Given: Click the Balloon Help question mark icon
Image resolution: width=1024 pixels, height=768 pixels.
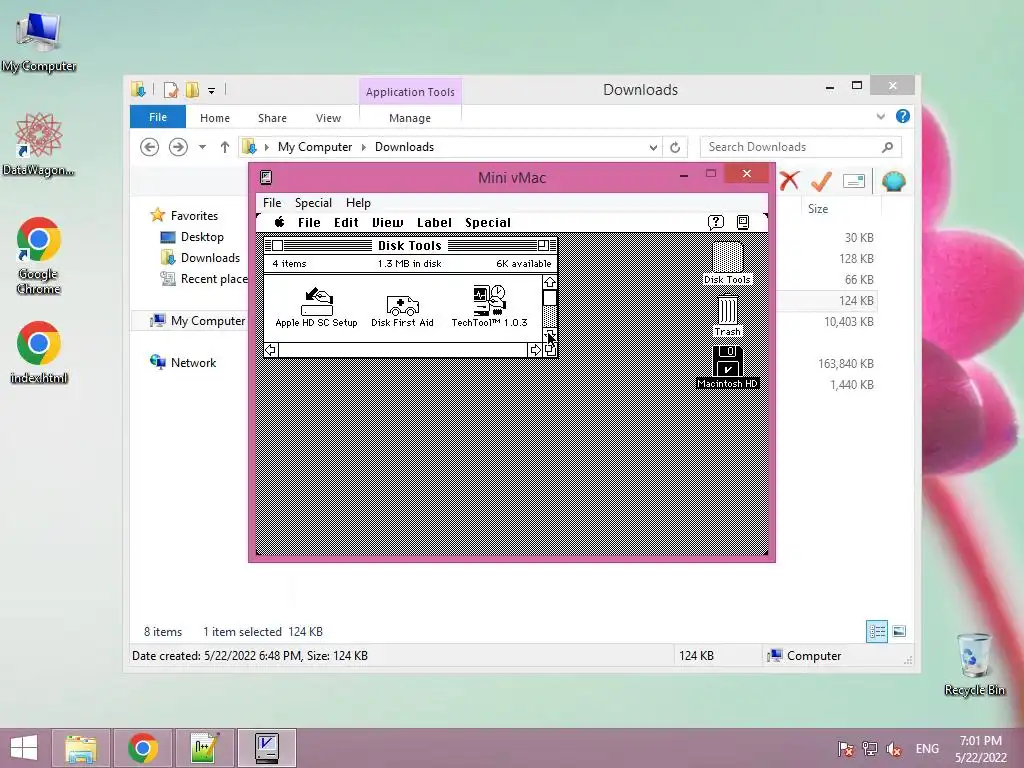Looking at the screenshot, I should pyautogui.click(x=716, y=222).
